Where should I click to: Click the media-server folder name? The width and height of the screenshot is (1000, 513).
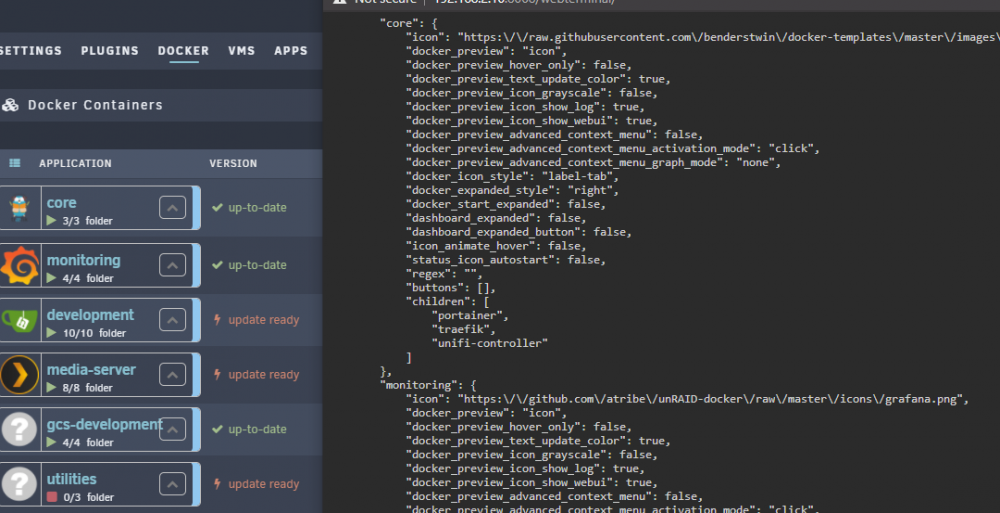tap(91, 369)
